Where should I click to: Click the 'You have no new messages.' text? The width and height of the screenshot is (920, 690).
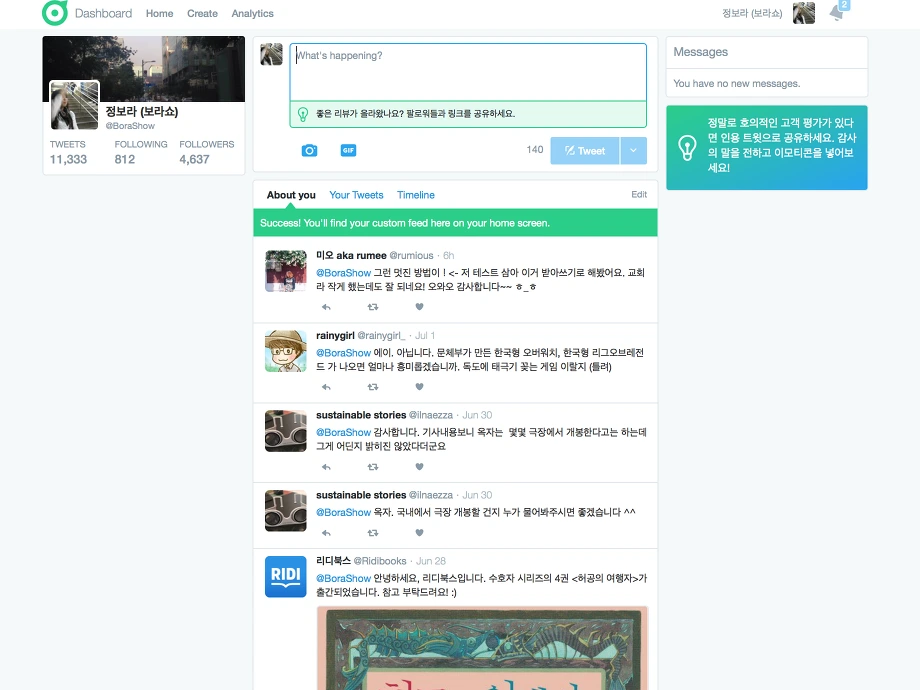pos(737,83)
